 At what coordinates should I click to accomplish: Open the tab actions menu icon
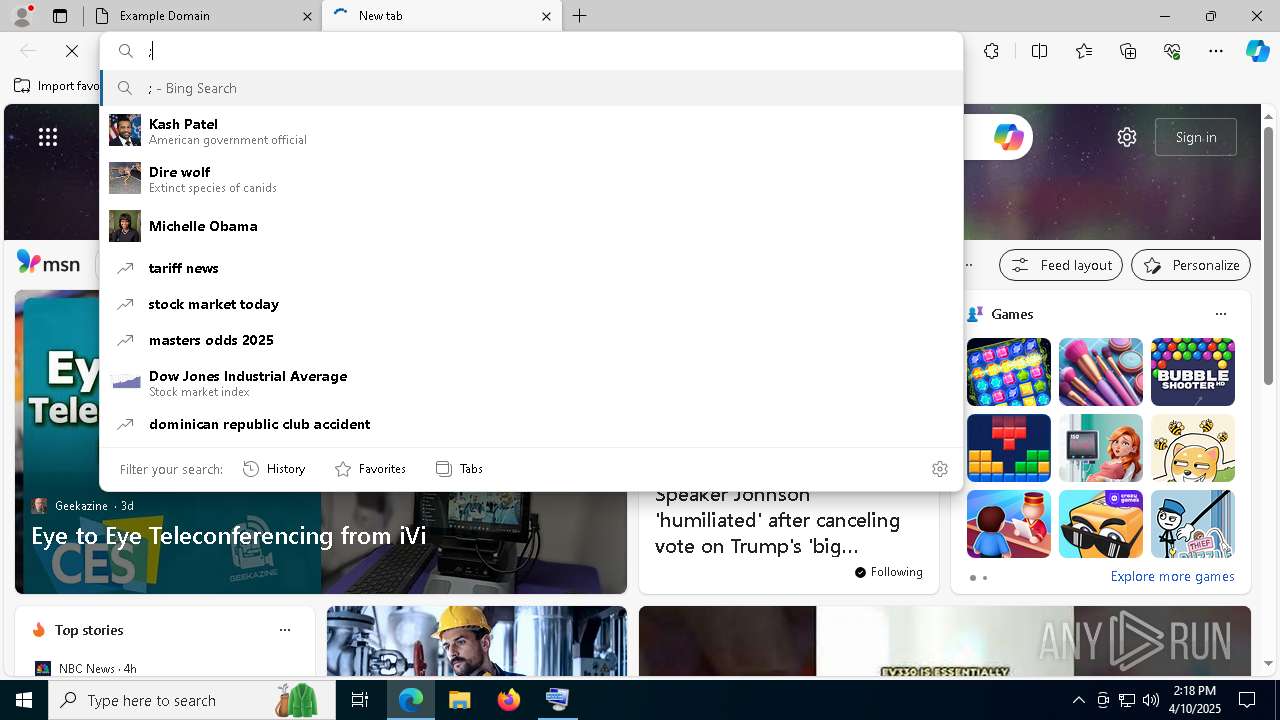(60, 16)
